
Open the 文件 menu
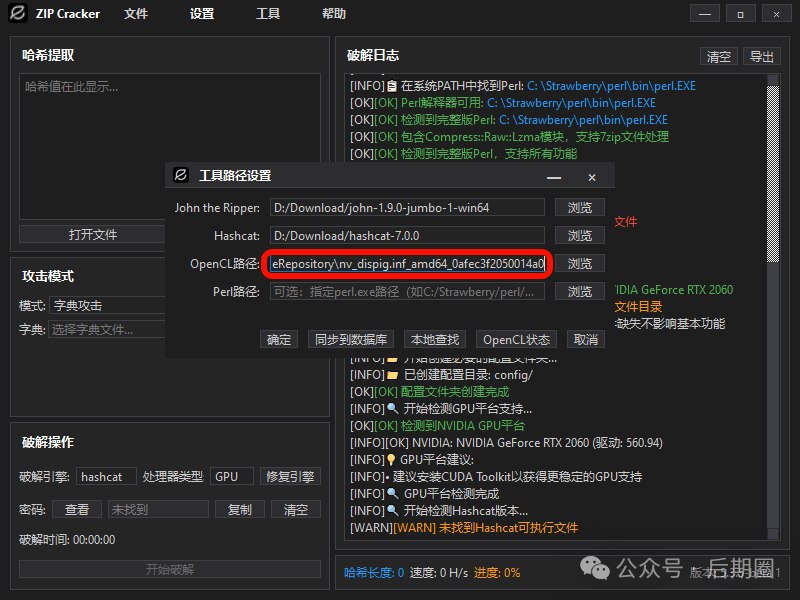click(x=138, y=13)
